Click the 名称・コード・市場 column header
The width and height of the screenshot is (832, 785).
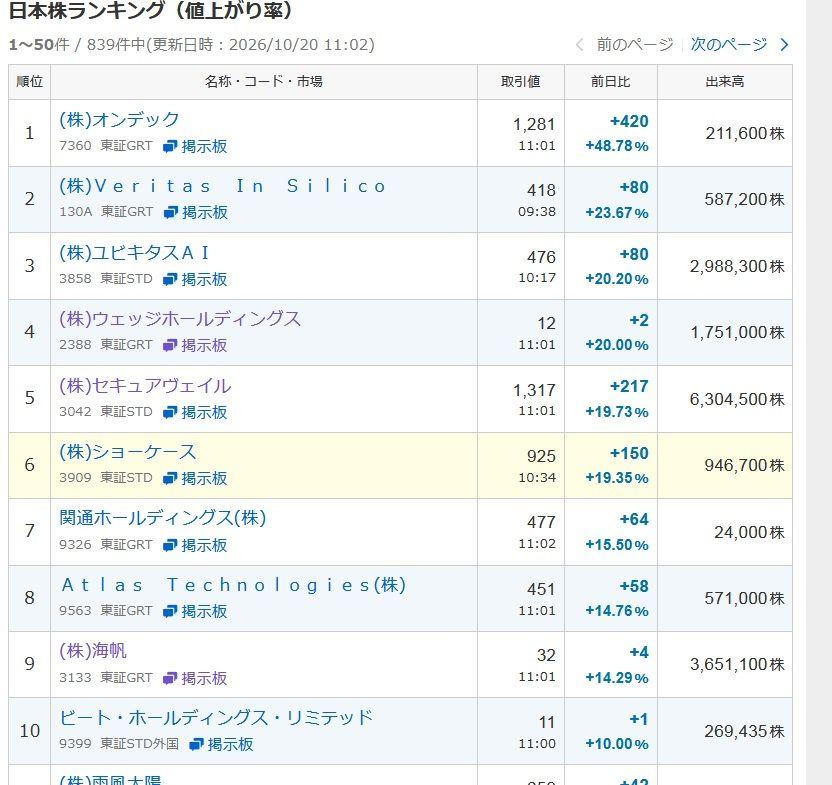pyautogui.click(x=264, y=82)
